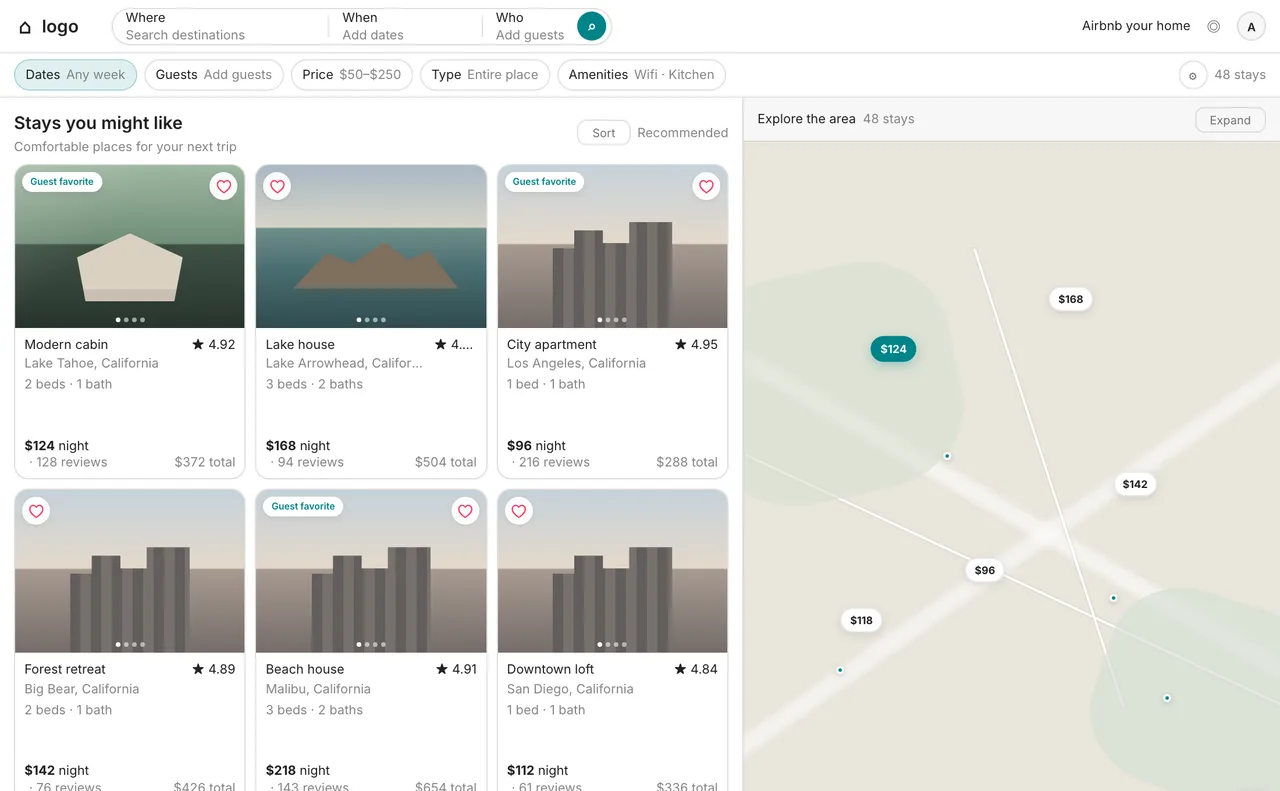1280x791 pixels.
Task: Open the City apartment listing photo
Action: point(612,247)
